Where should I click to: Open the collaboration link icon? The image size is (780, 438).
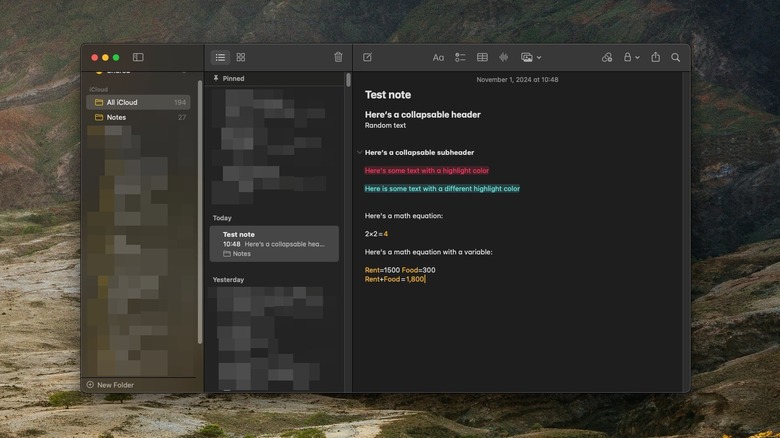607,57
